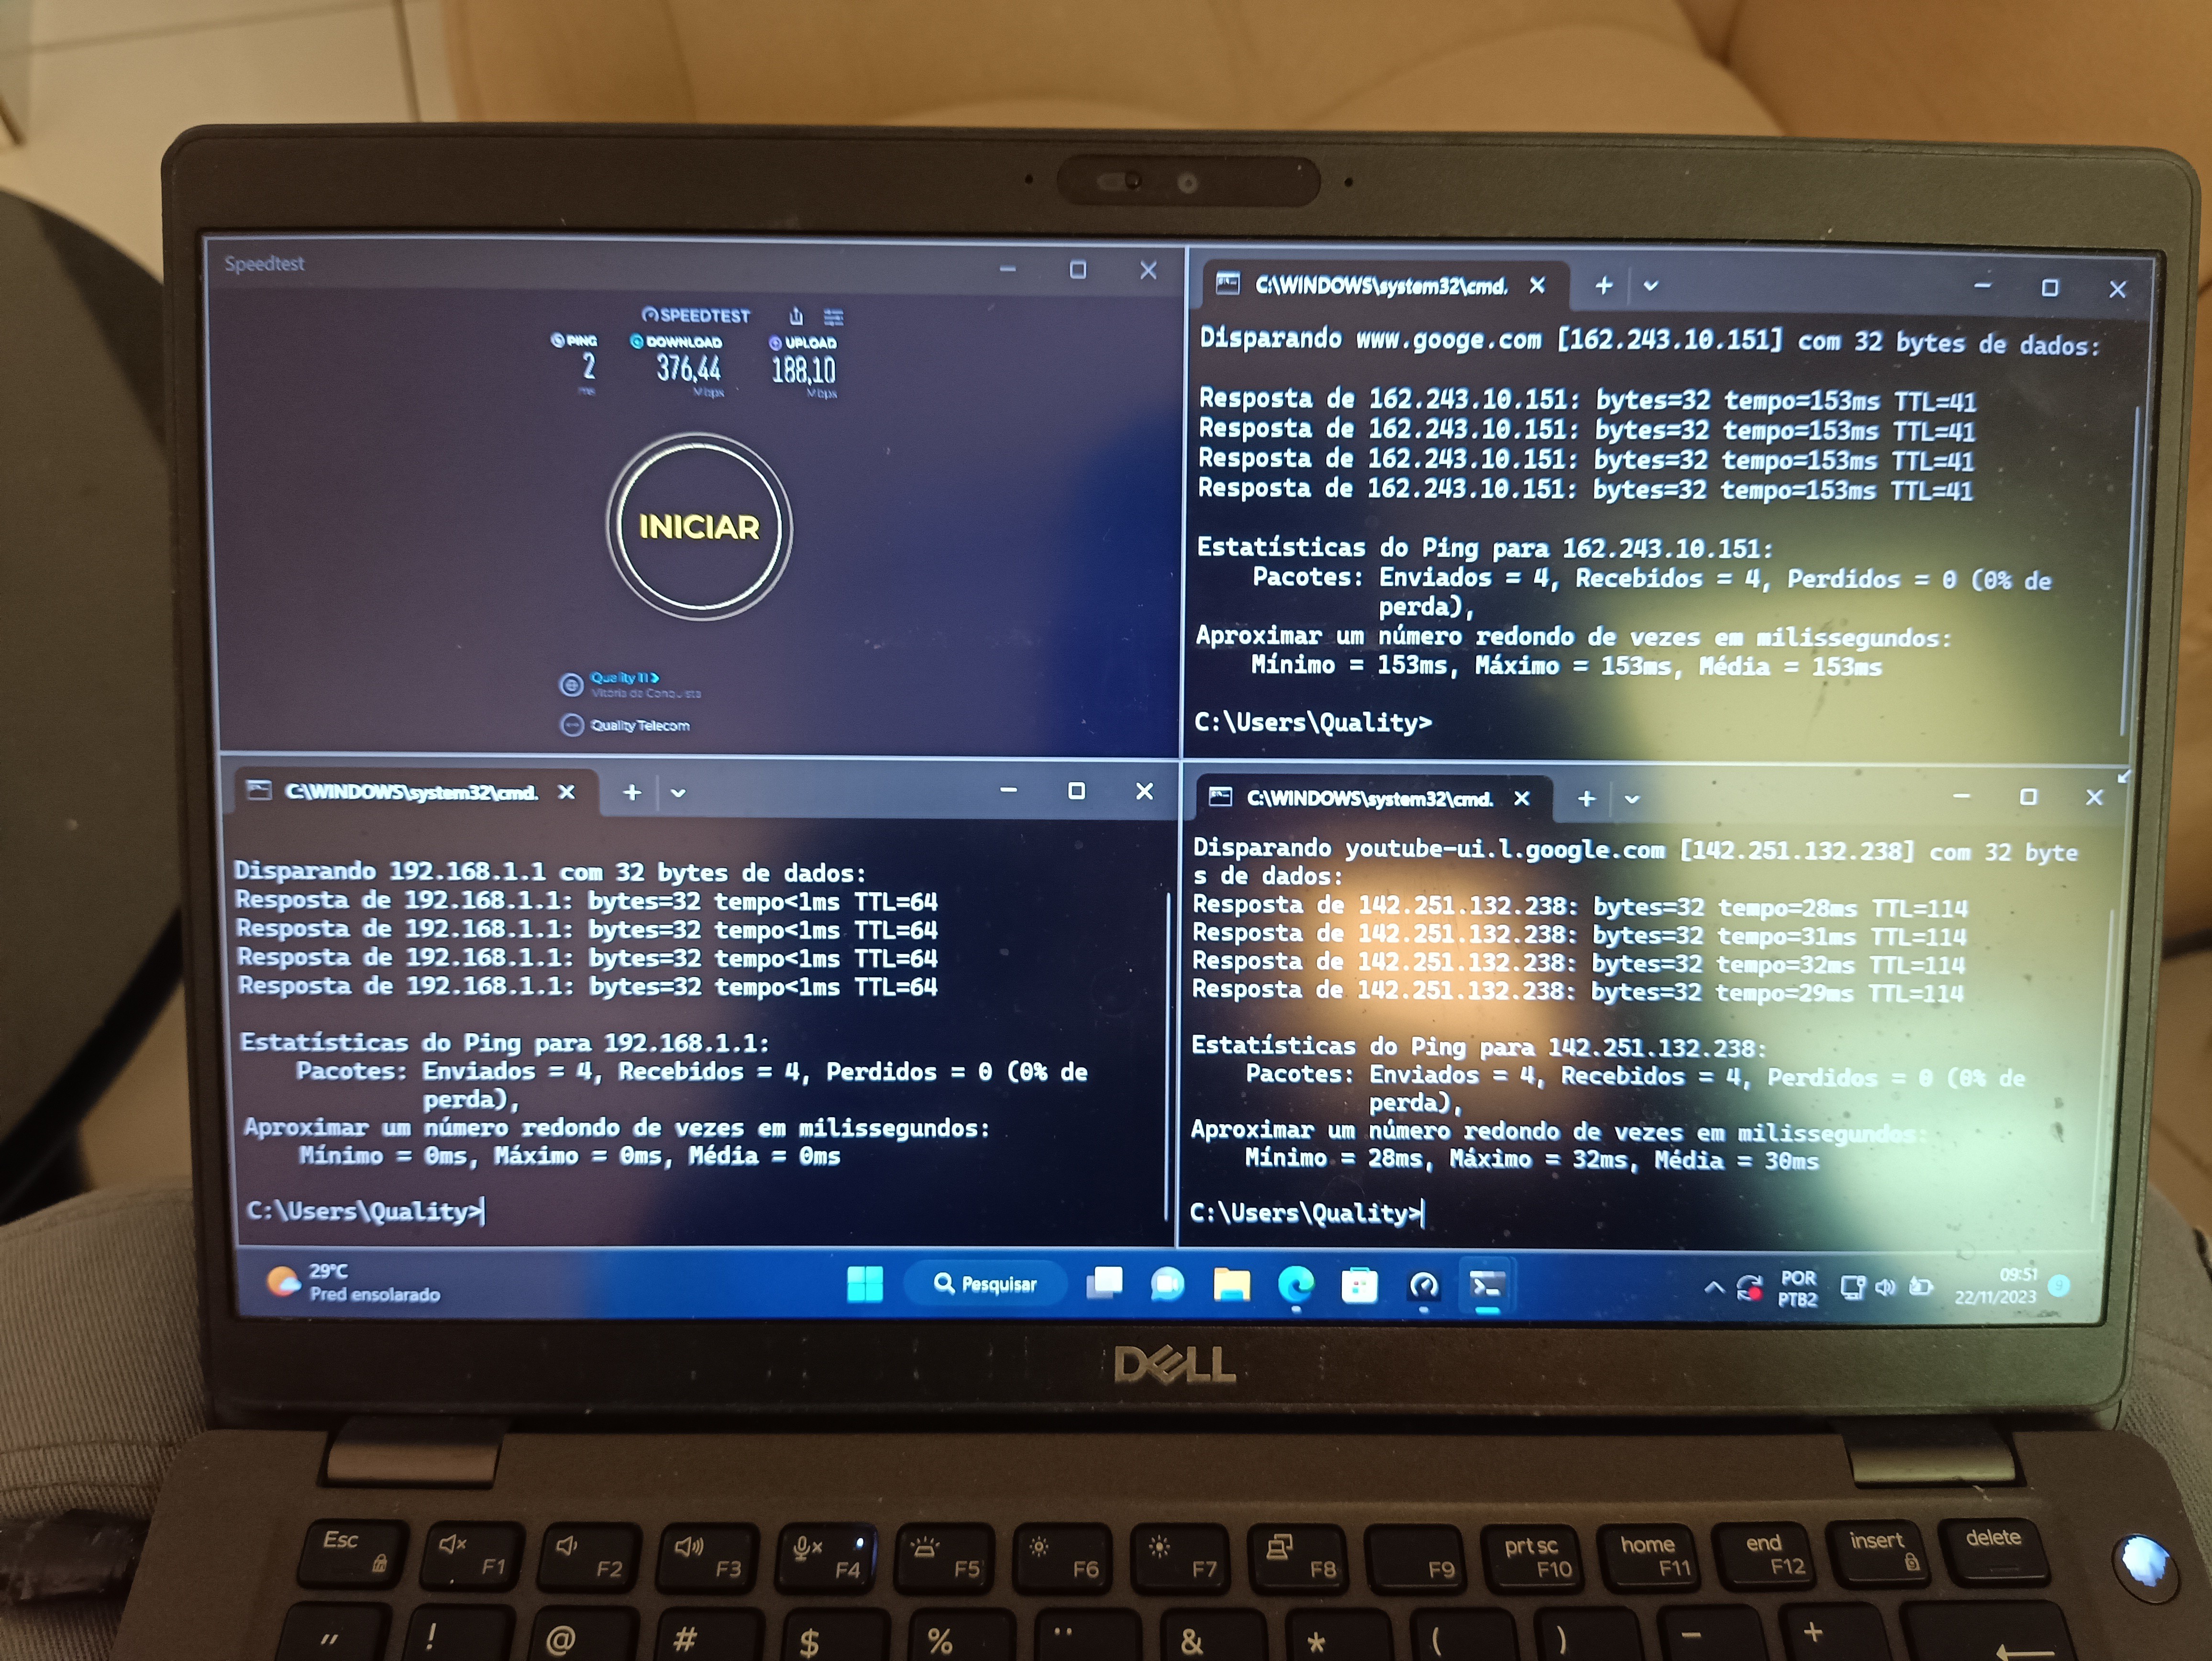Open the Speedtest settings sliders icon
Viewport: 2212px width, 1661px height.
click(833, 317)
